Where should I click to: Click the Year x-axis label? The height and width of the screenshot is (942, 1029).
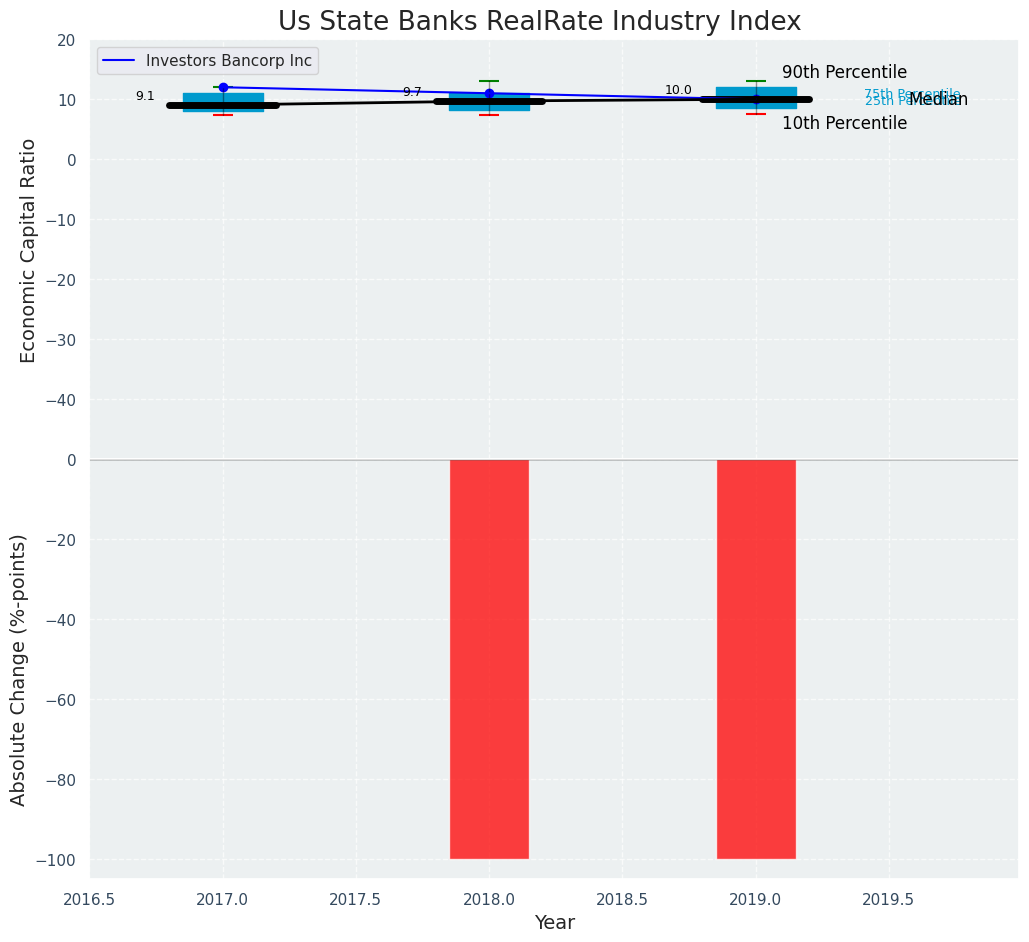[554, 923]
